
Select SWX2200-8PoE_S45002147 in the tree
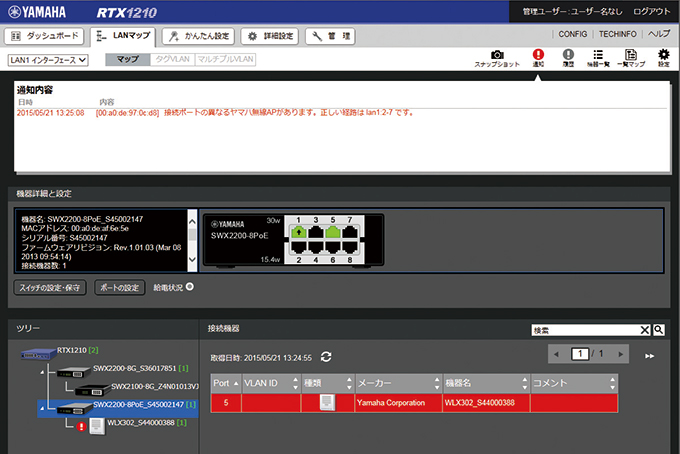point(118,408)
